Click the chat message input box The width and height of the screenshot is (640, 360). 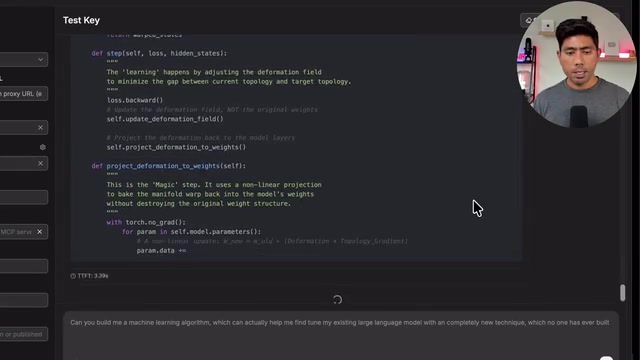point(341,336)
